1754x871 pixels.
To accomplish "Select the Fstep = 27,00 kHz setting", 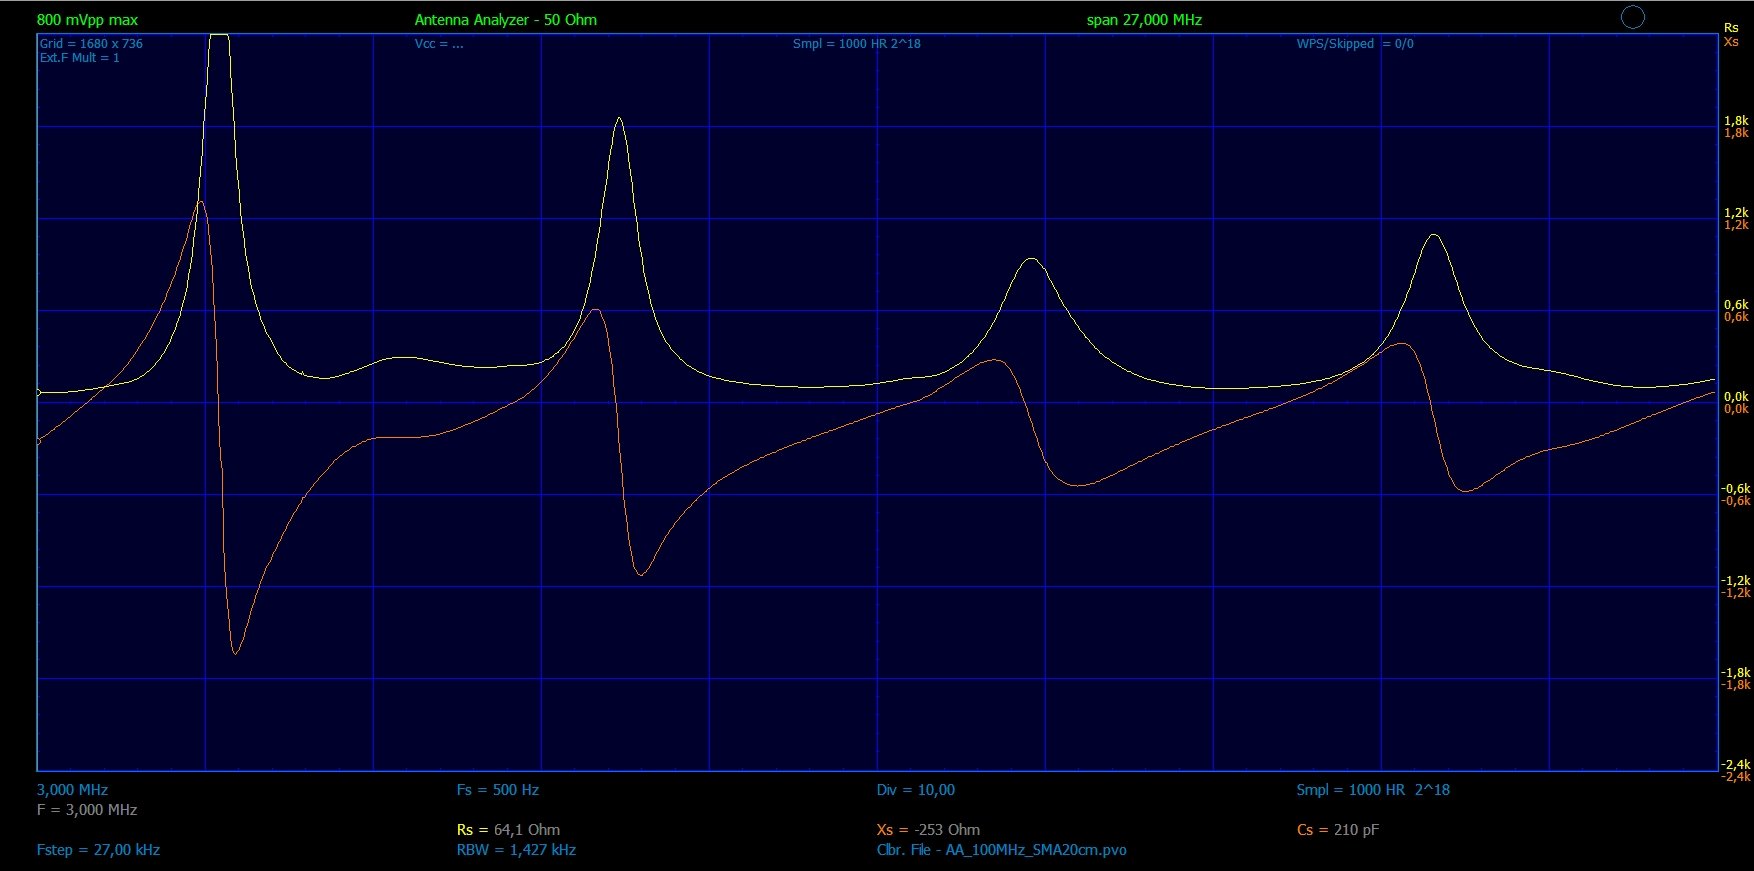I will (98, 850).
